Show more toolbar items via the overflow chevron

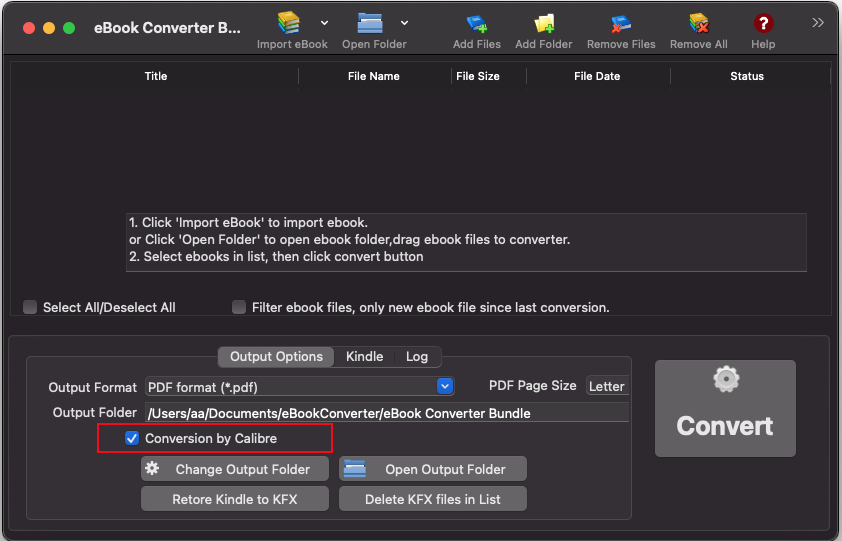(x=818, y=22)
